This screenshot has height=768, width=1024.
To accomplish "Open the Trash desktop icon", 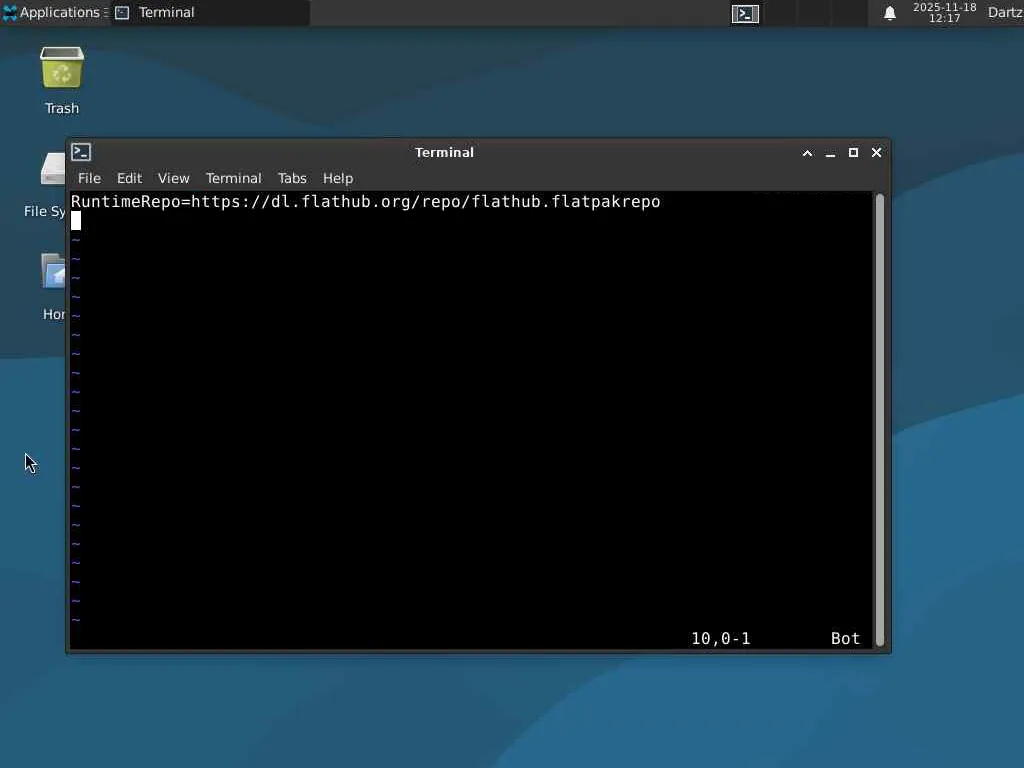I will [61, 80].
